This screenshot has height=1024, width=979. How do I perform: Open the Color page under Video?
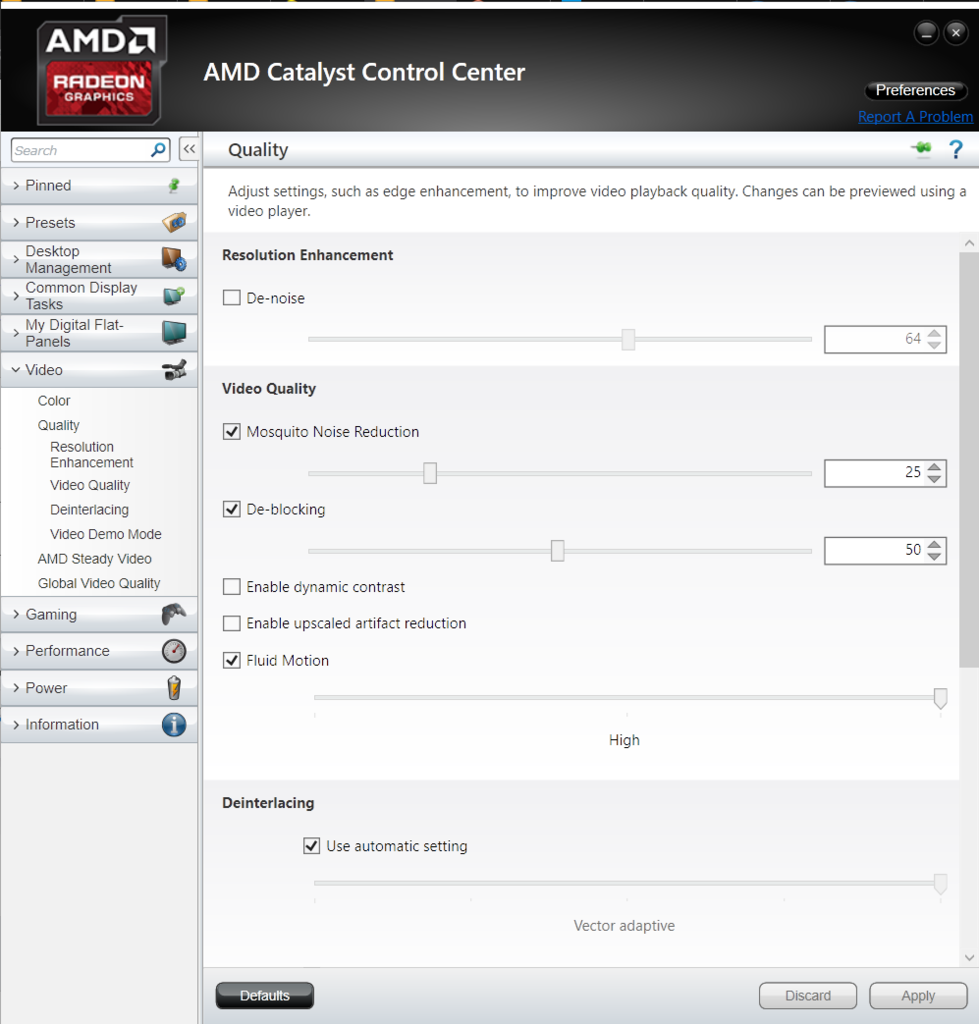(54, 401)
